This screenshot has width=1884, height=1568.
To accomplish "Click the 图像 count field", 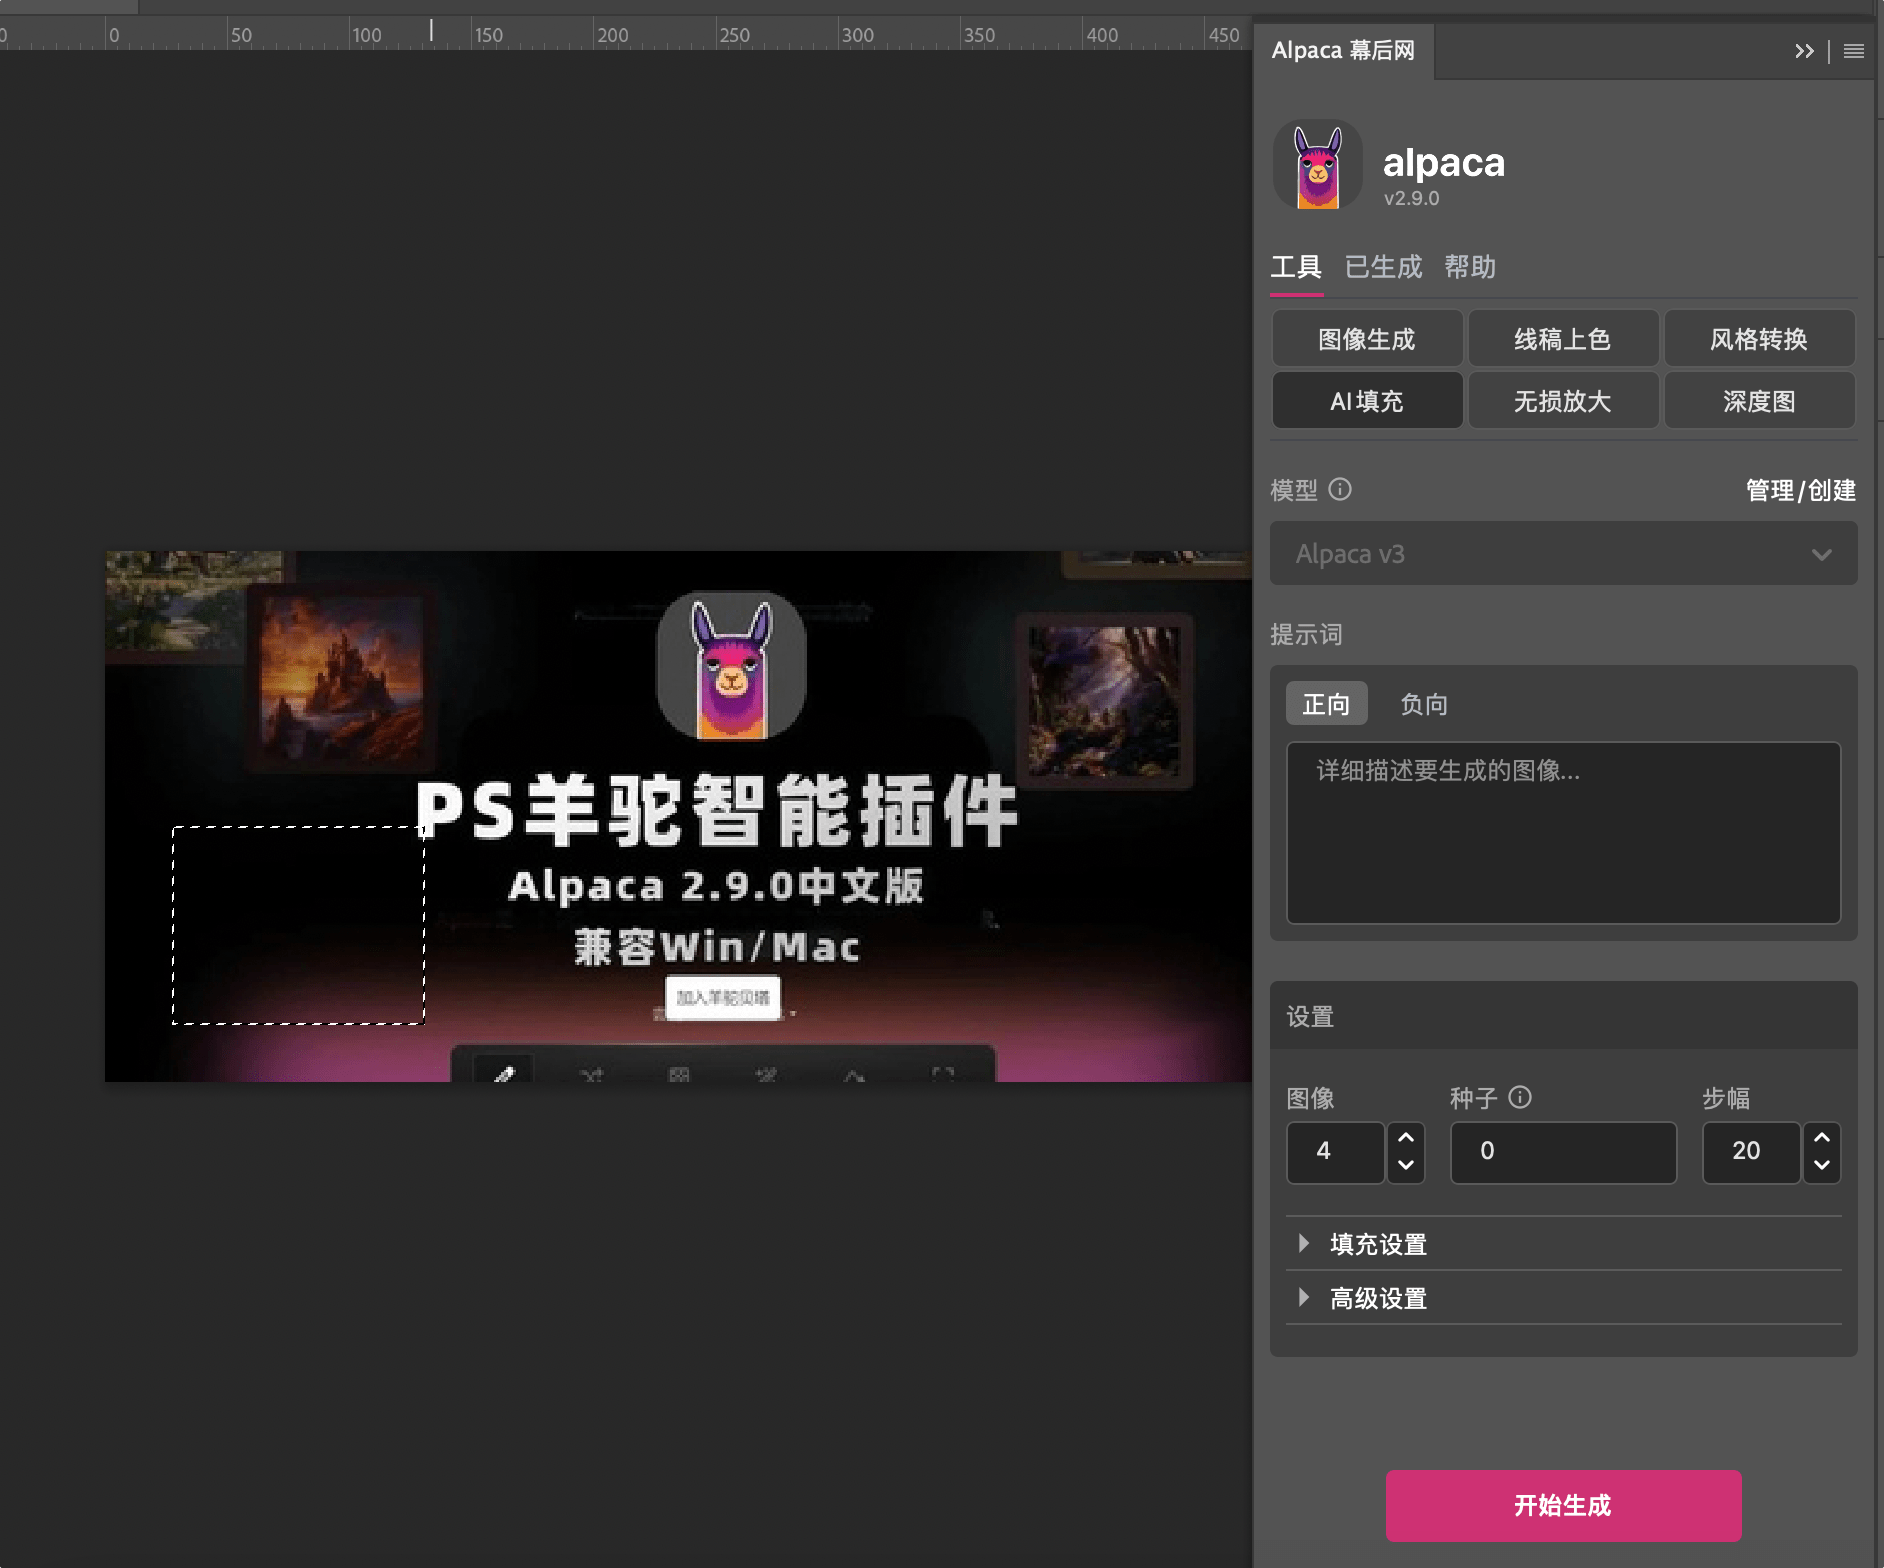I will tap(1336, 1152).
